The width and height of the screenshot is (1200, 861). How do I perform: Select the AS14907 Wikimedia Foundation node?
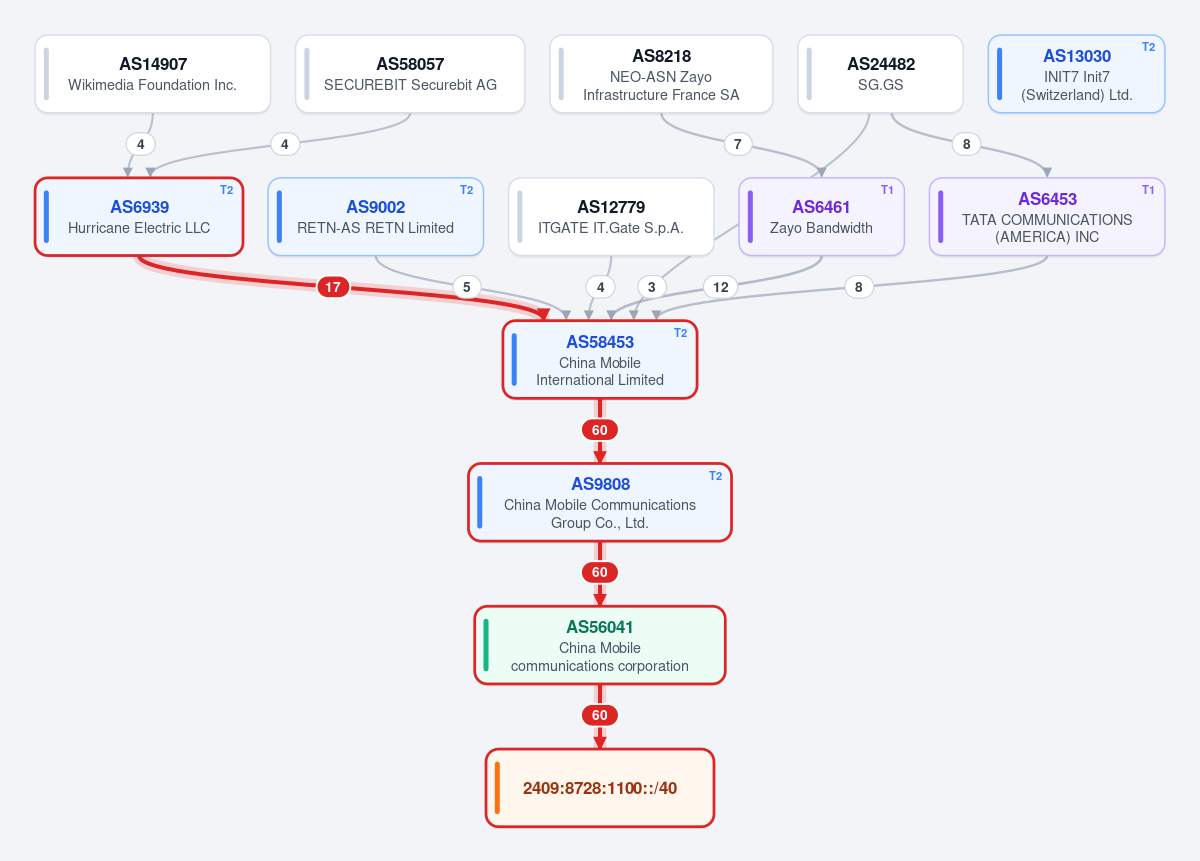(153, 74)
